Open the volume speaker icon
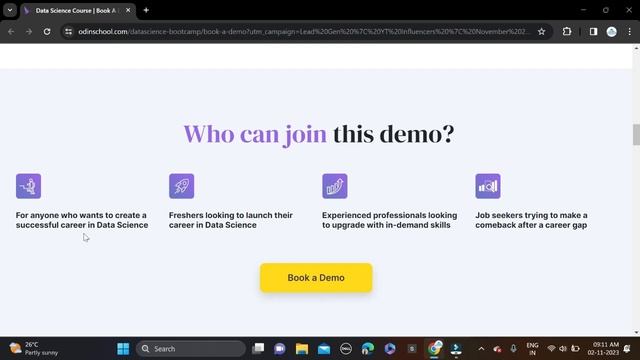 563,349
